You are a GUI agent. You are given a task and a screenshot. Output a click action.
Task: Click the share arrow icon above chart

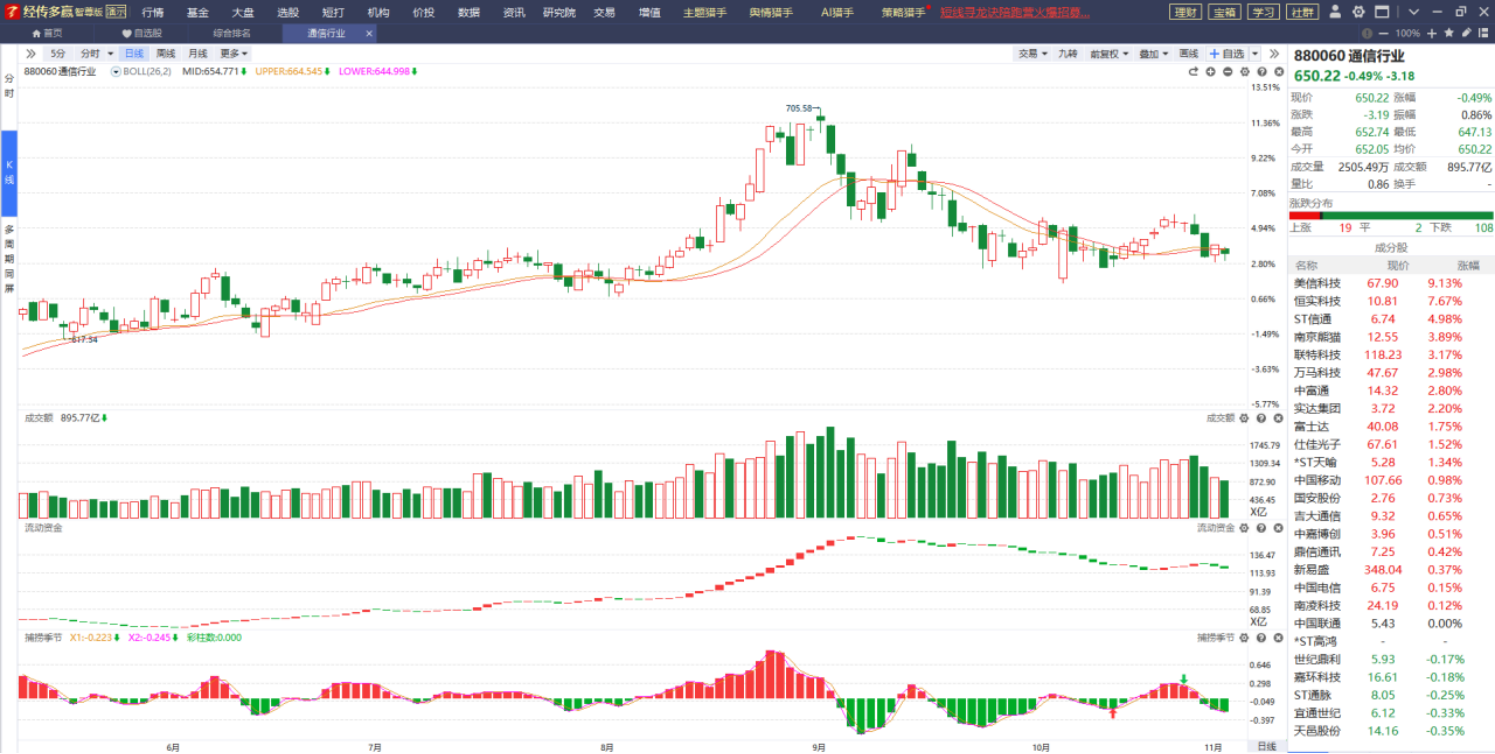point(1193,72)
